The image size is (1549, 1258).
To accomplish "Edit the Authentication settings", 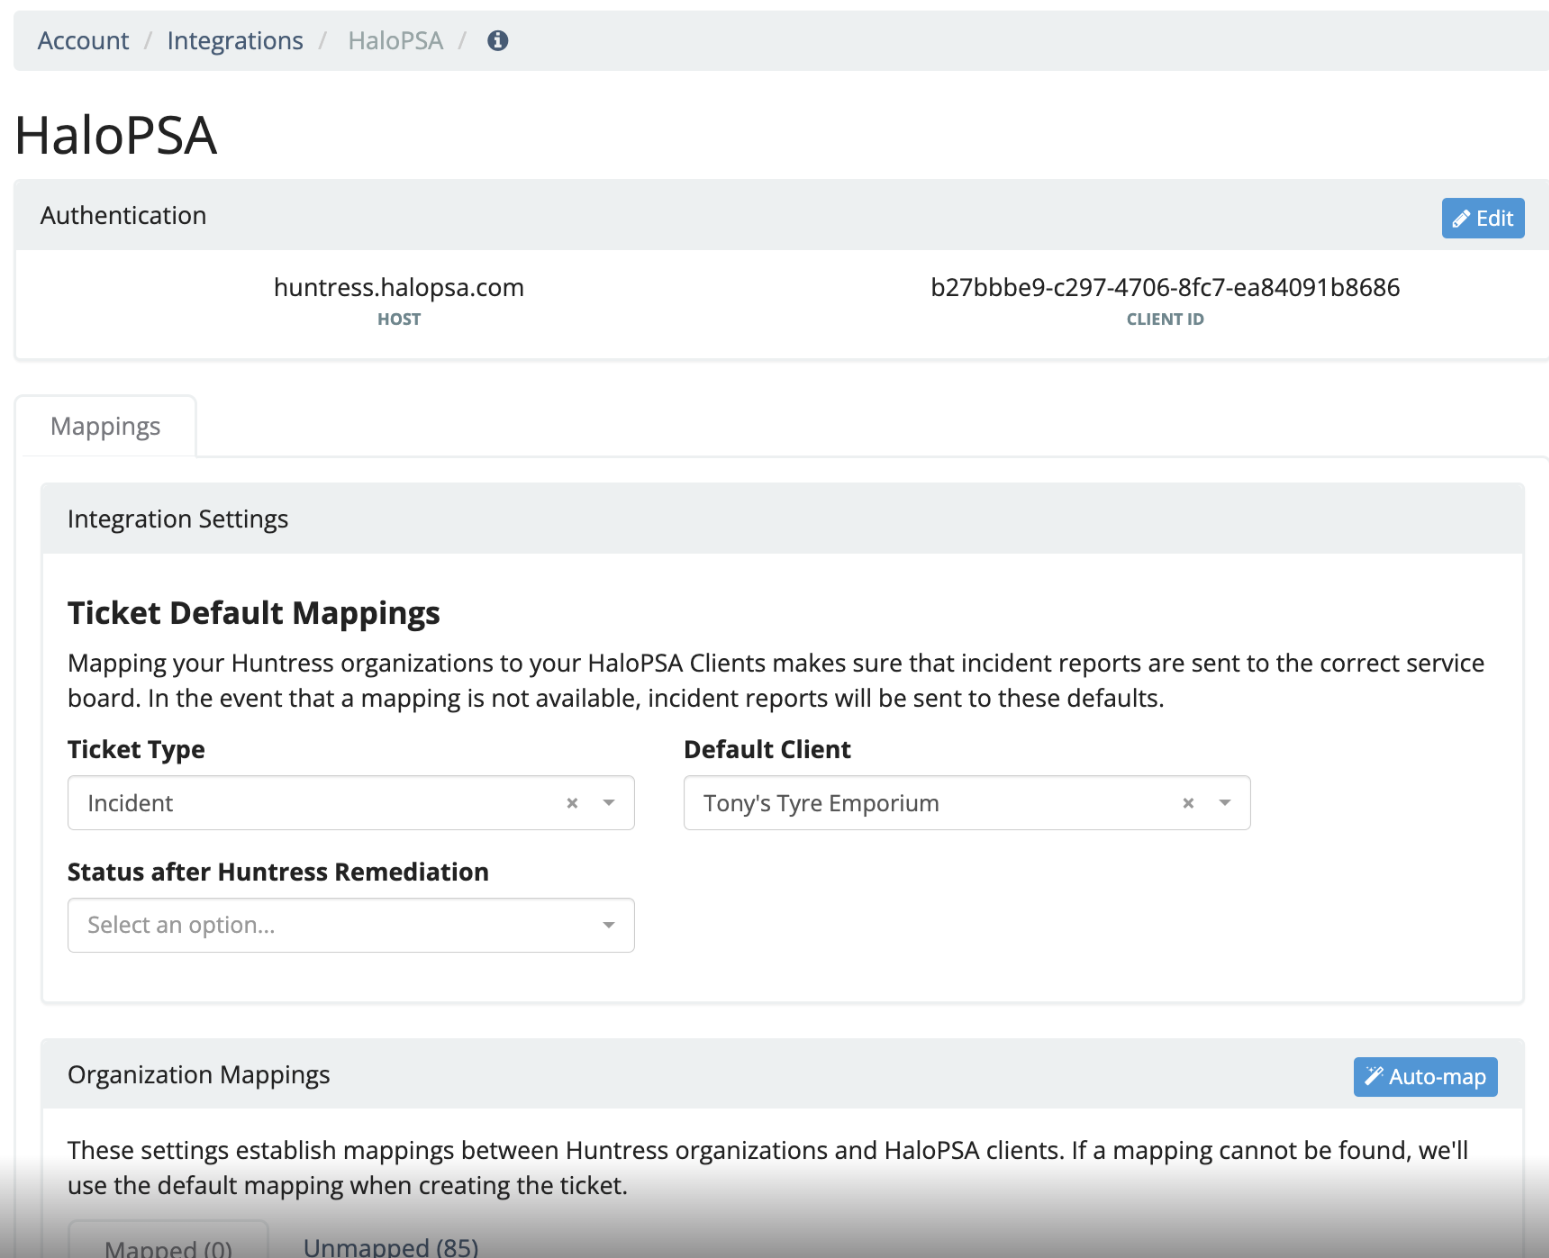I will [1482, 218].
